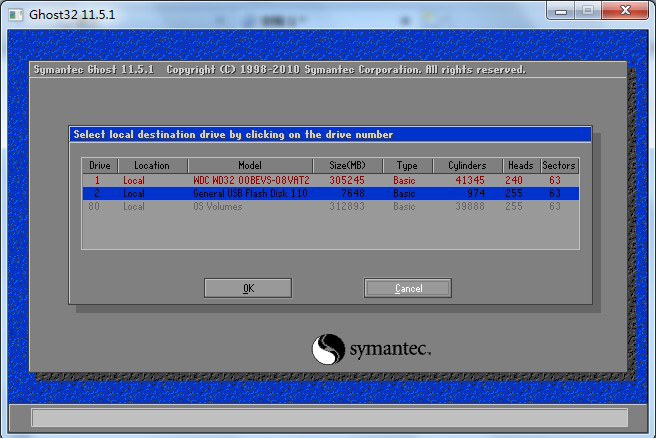
Task: Click the Symantec Ghost copyright banner
Action: click(279, 69)
